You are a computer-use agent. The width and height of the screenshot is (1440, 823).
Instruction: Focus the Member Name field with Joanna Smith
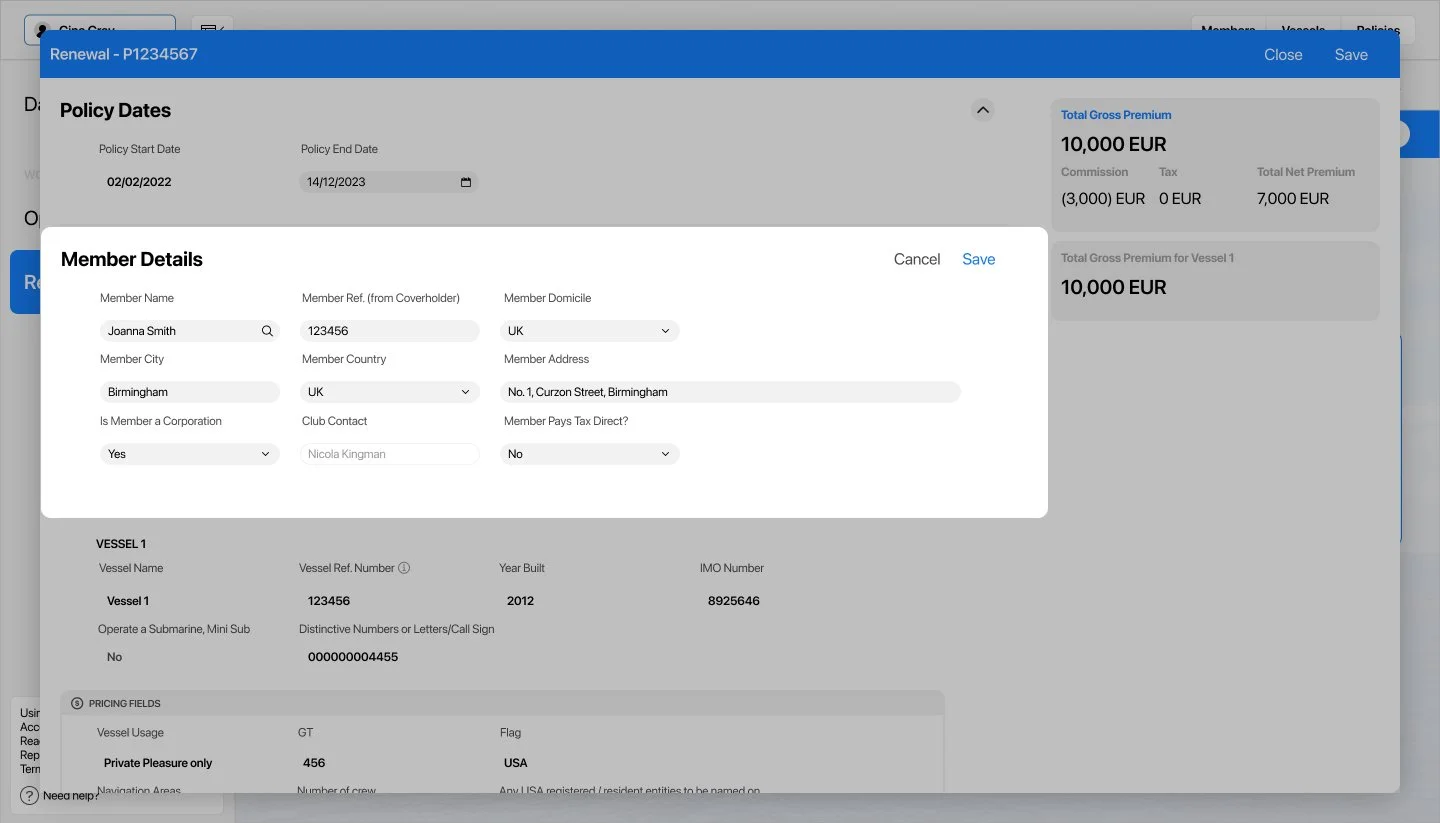pyautogui.click(x=190, y=331)
